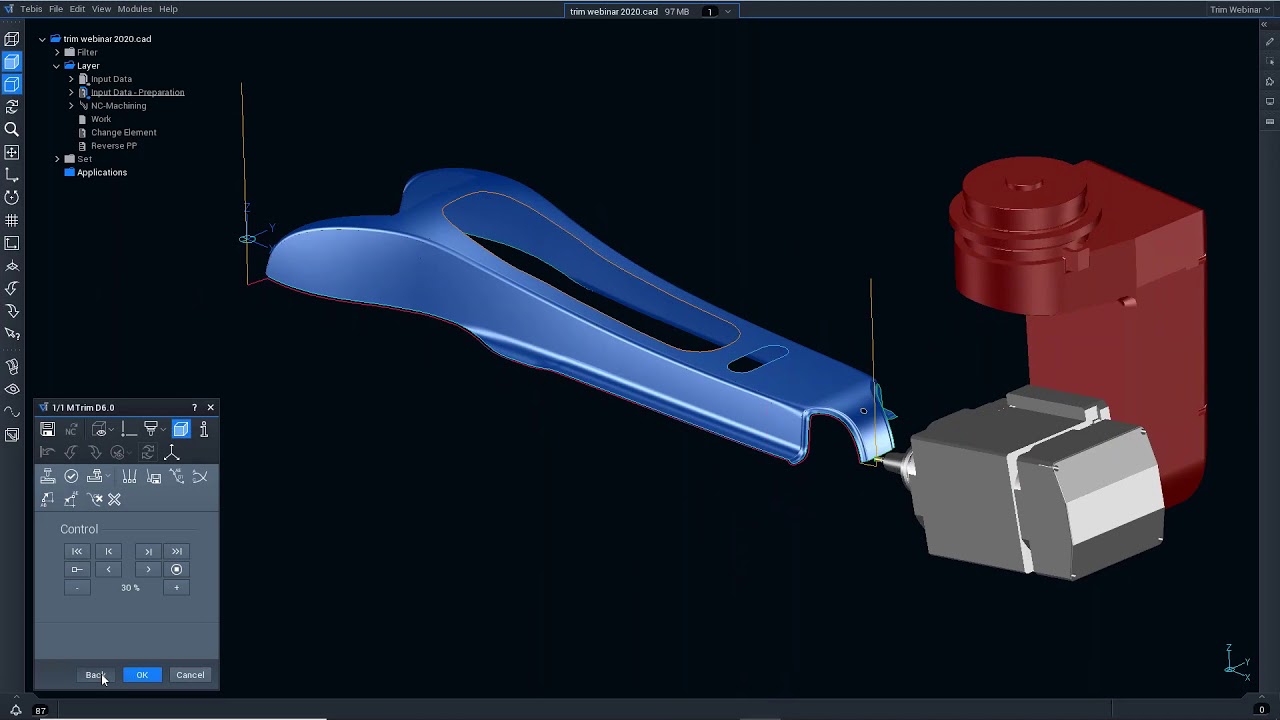Click the monitor icon in right sidebar
Viewport: 1280px width, 720px height.
pyautogui.click(x=1270, y=102)
